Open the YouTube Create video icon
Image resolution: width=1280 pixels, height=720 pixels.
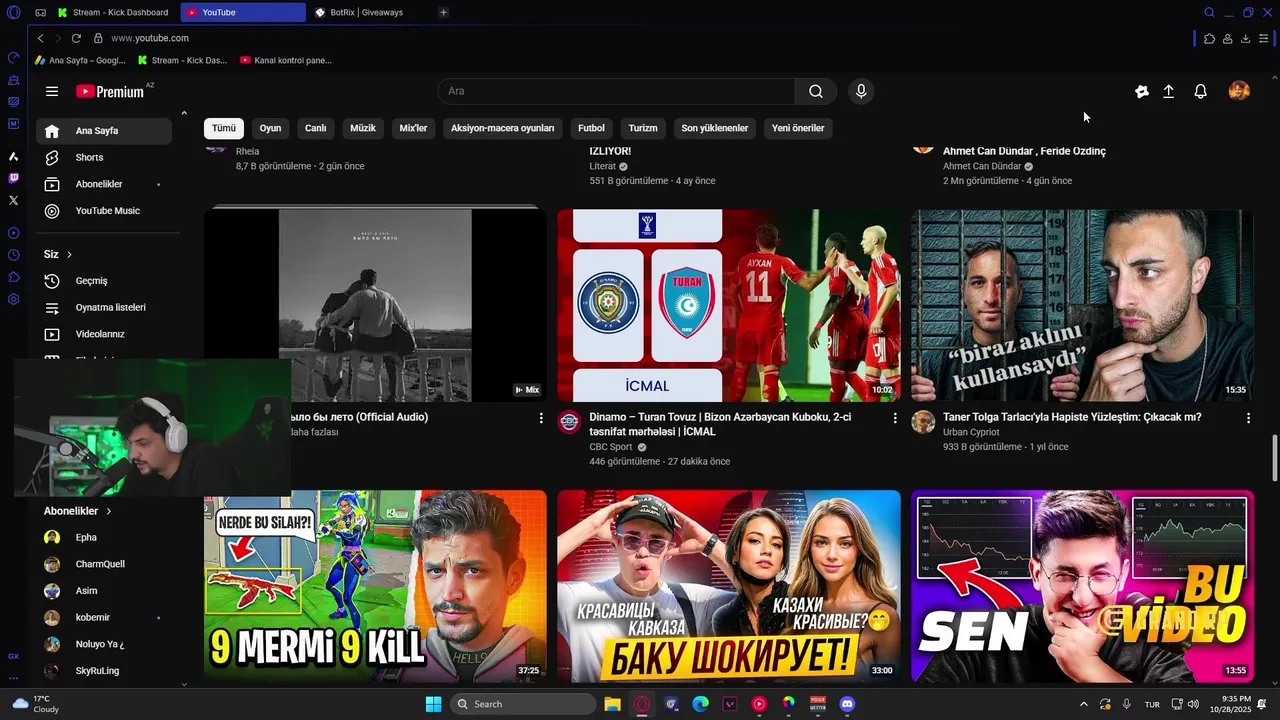click(x=1142, y=91)
